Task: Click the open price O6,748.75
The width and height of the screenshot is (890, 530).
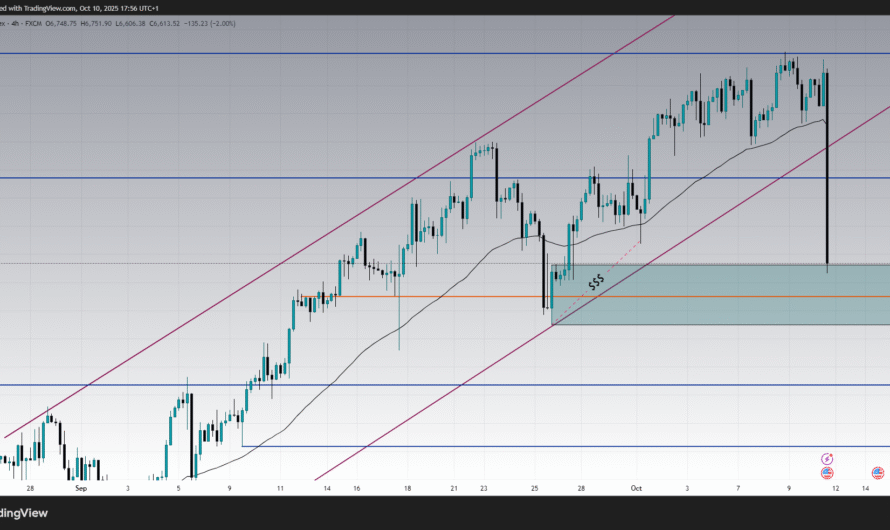Action: point(61,24)
